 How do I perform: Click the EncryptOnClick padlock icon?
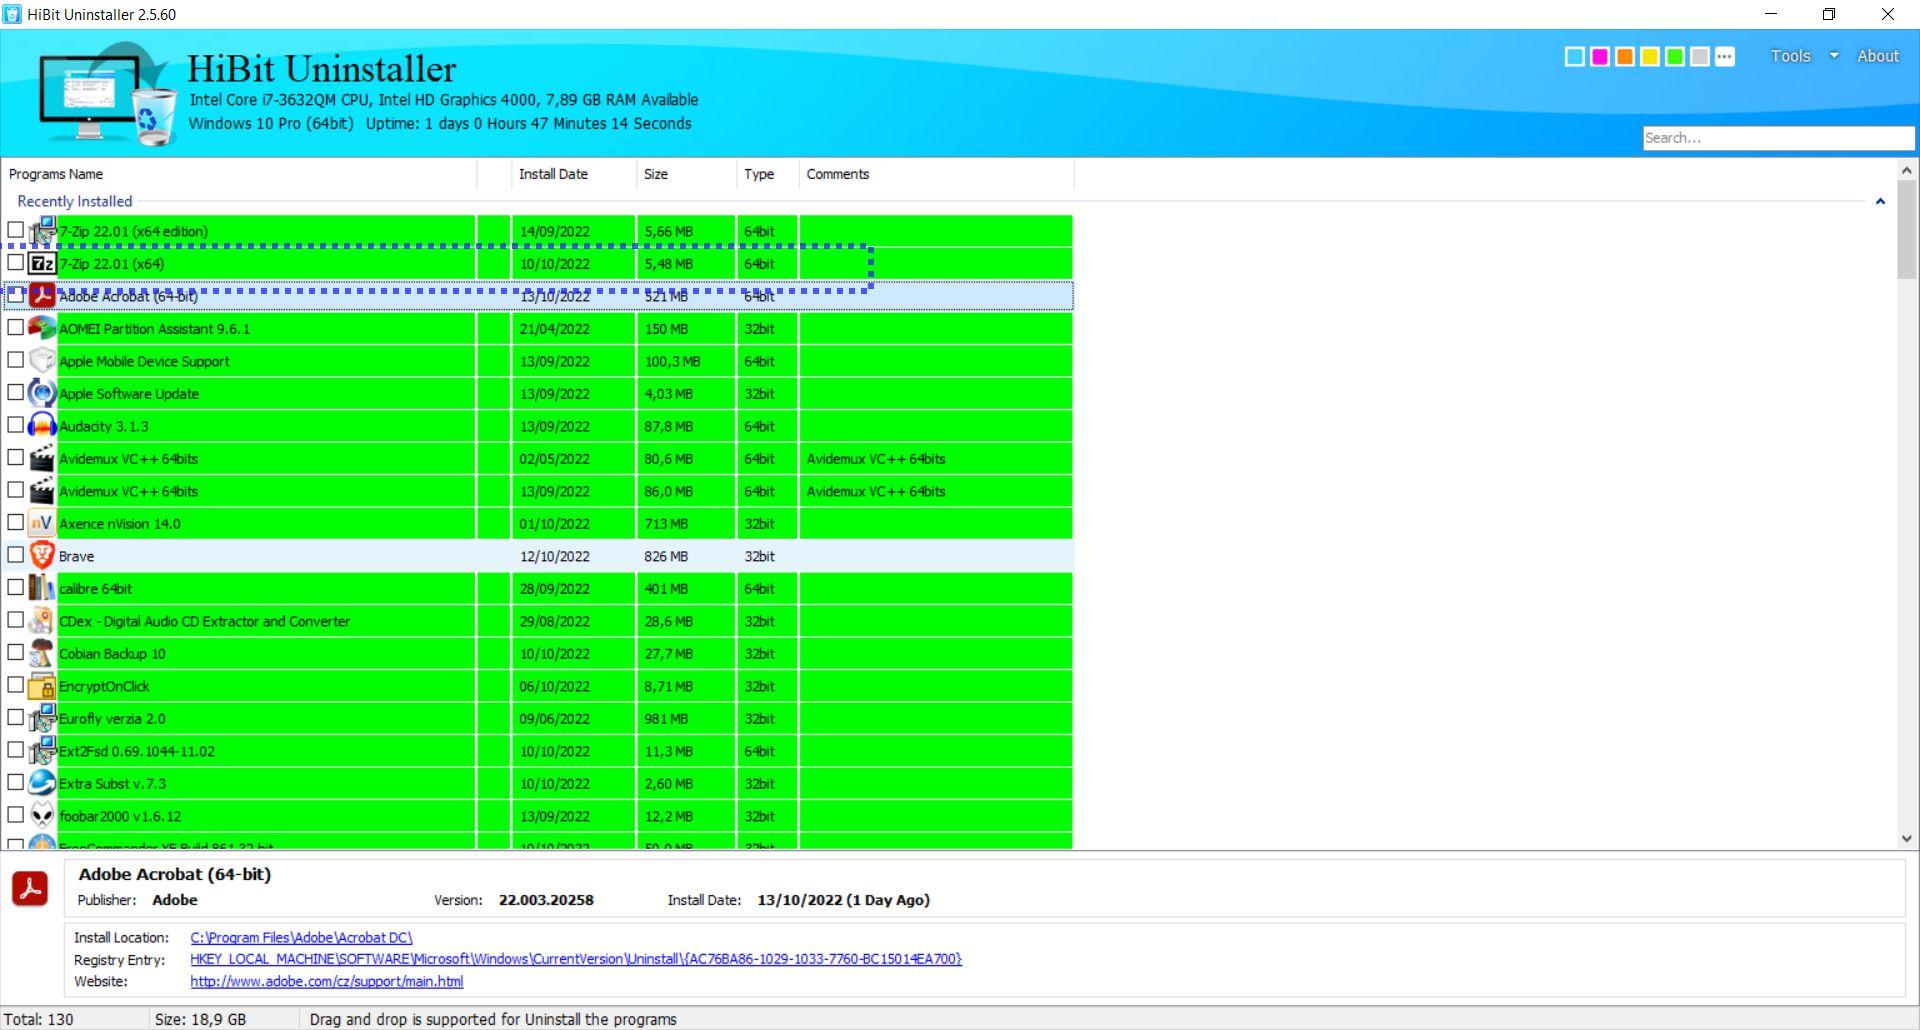[42, 686]
